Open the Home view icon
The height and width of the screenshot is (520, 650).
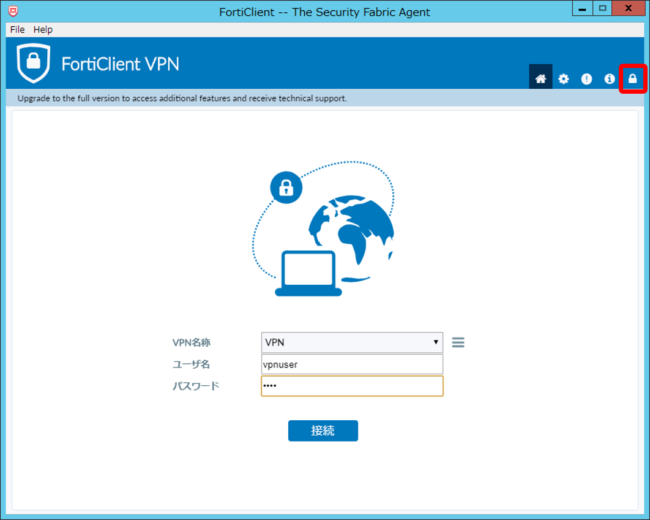(x=540, y=77)
